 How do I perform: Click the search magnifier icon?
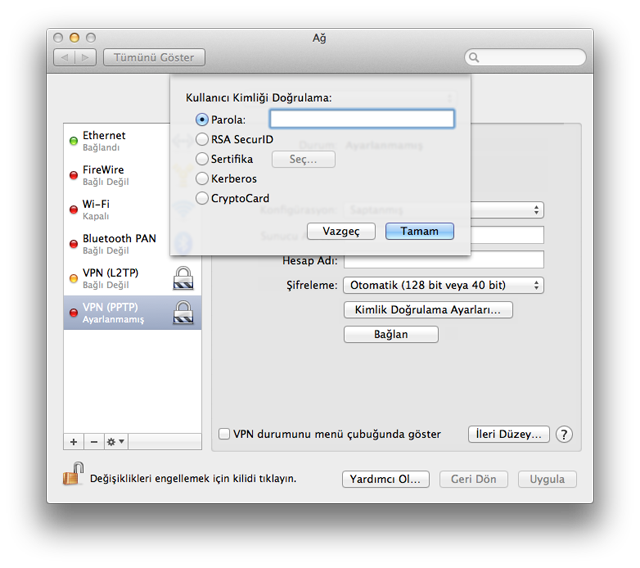click(x=474, y=57)
